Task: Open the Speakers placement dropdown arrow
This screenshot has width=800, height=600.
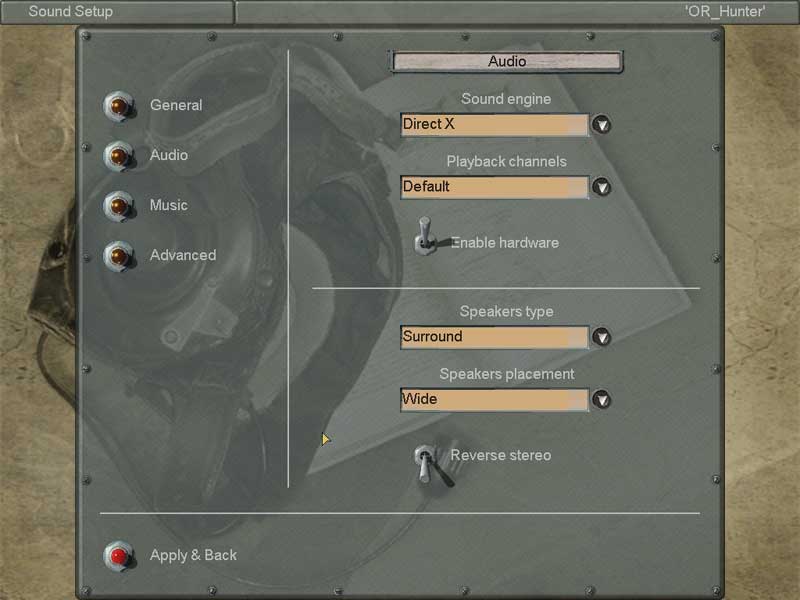Action: [x=602, y=399]
